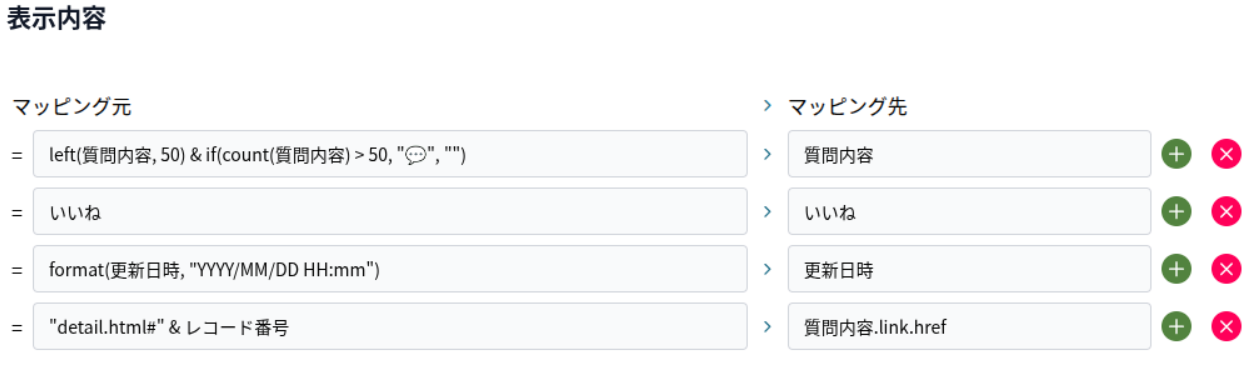Focus the いいね source field
This screenshot has width=1248, height=365.
tap(390, 212)
